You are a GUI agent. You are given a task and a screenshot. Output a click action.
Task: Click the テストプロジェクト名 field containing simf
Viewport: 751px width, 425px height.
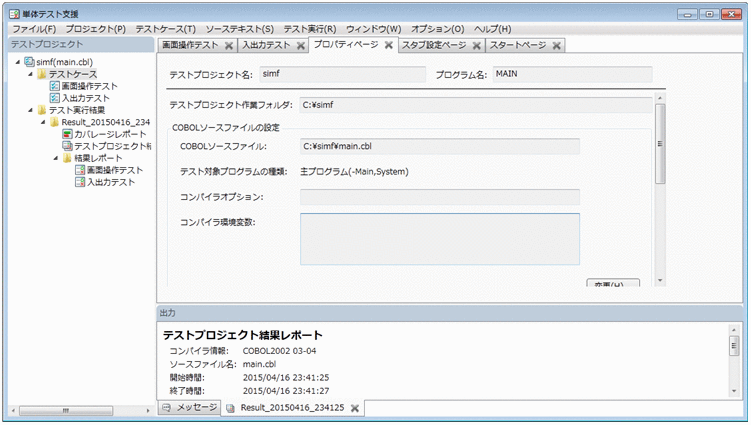coord(342,74)
